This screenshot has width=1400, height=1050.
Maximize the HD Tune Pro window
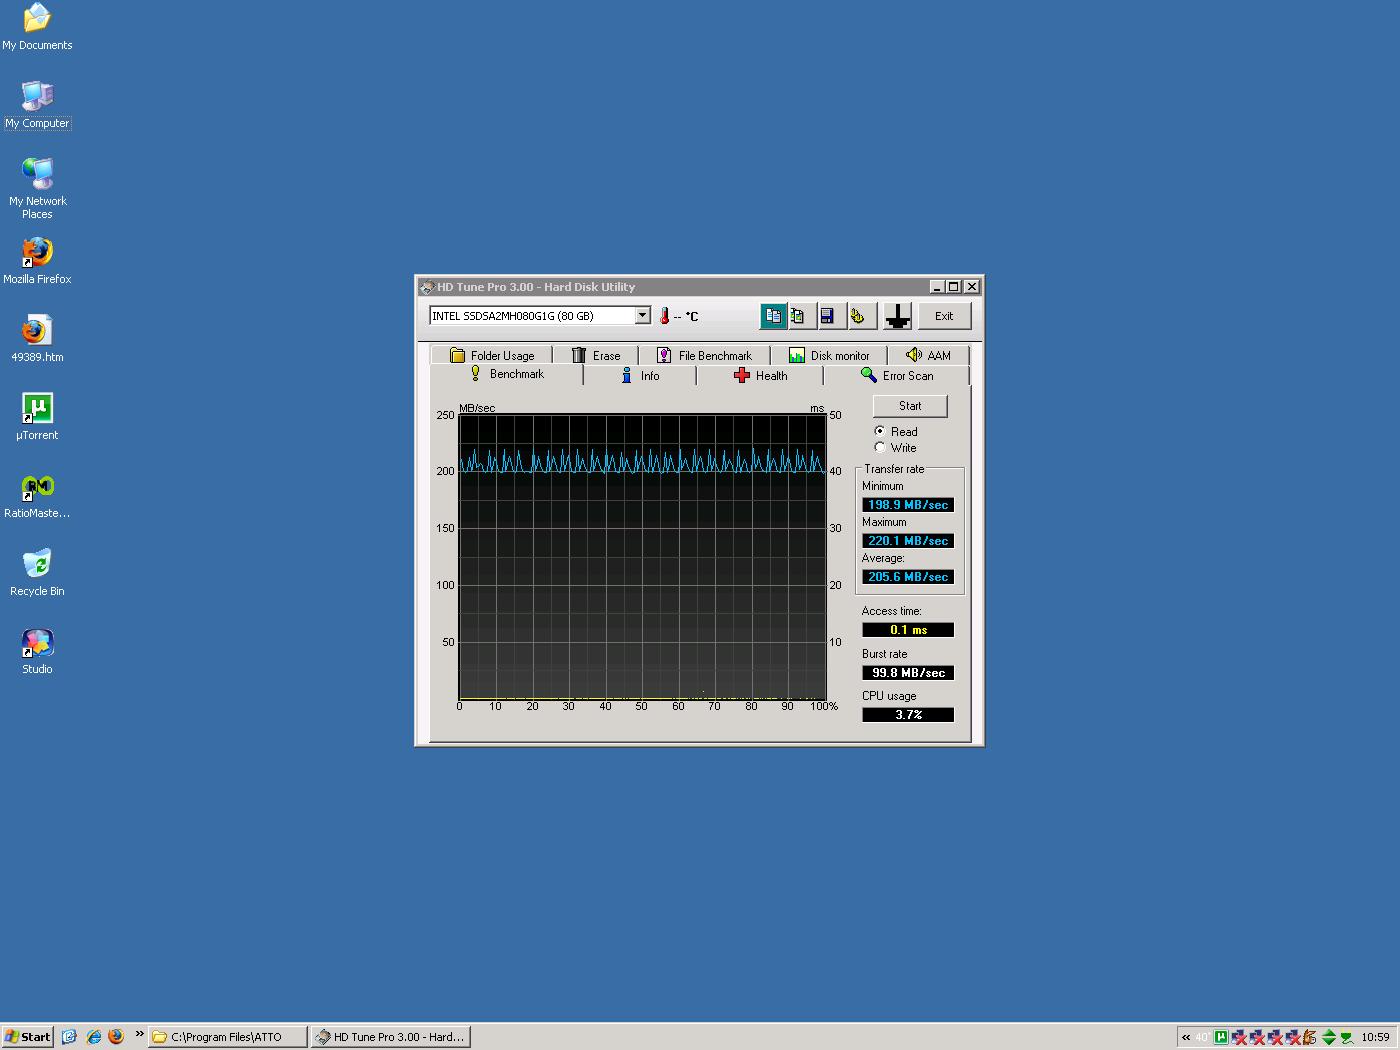click(953, 287)
